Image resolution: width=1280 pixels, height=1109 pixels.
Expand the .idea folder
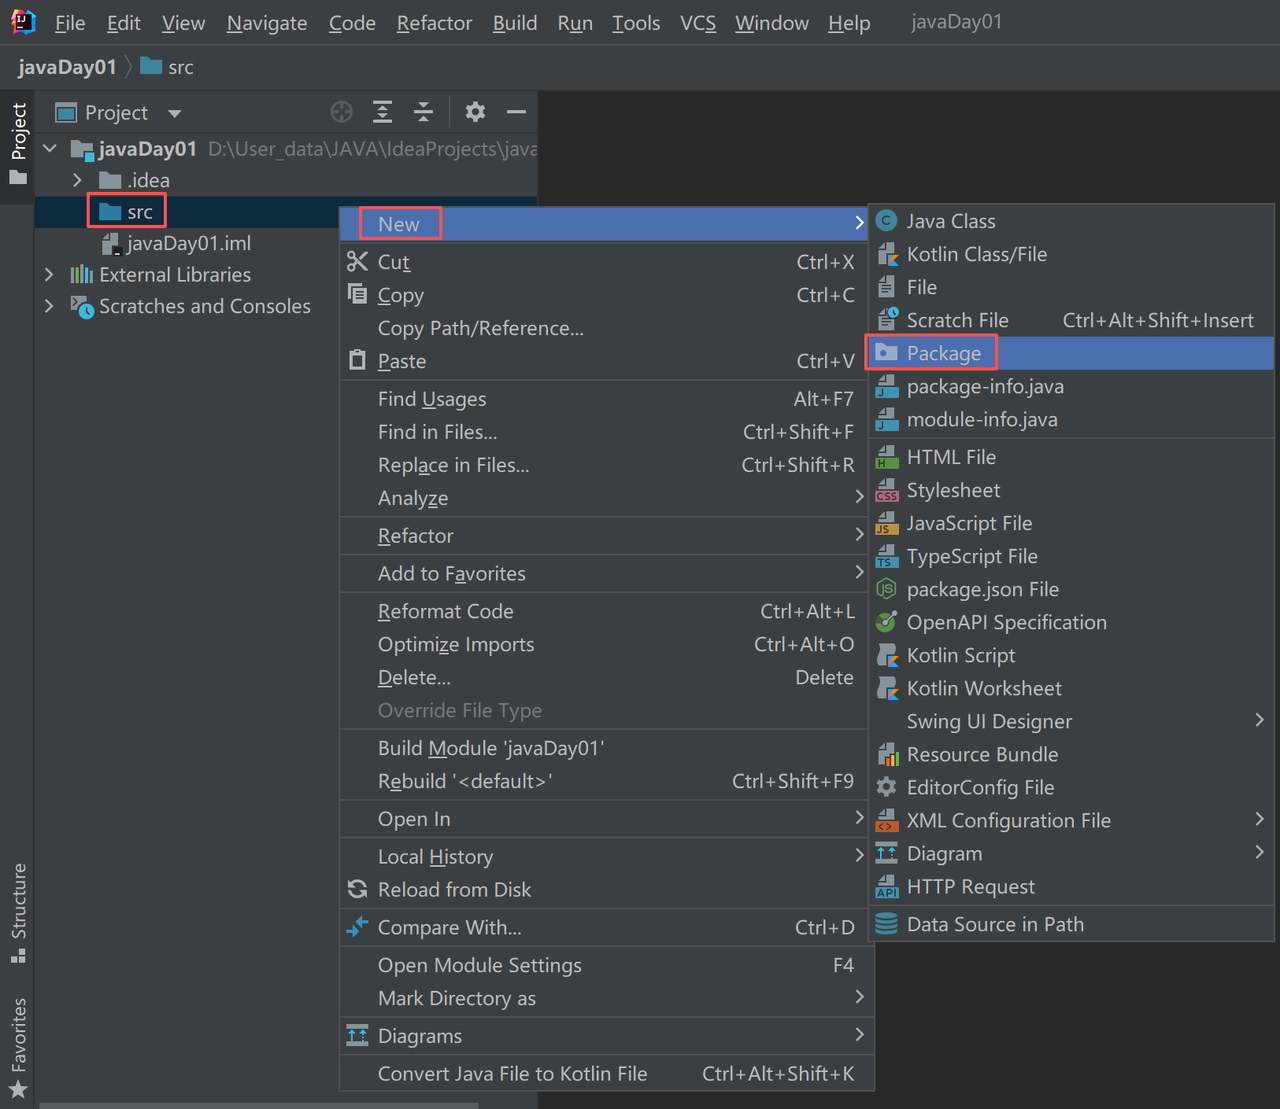click(77, 180)
